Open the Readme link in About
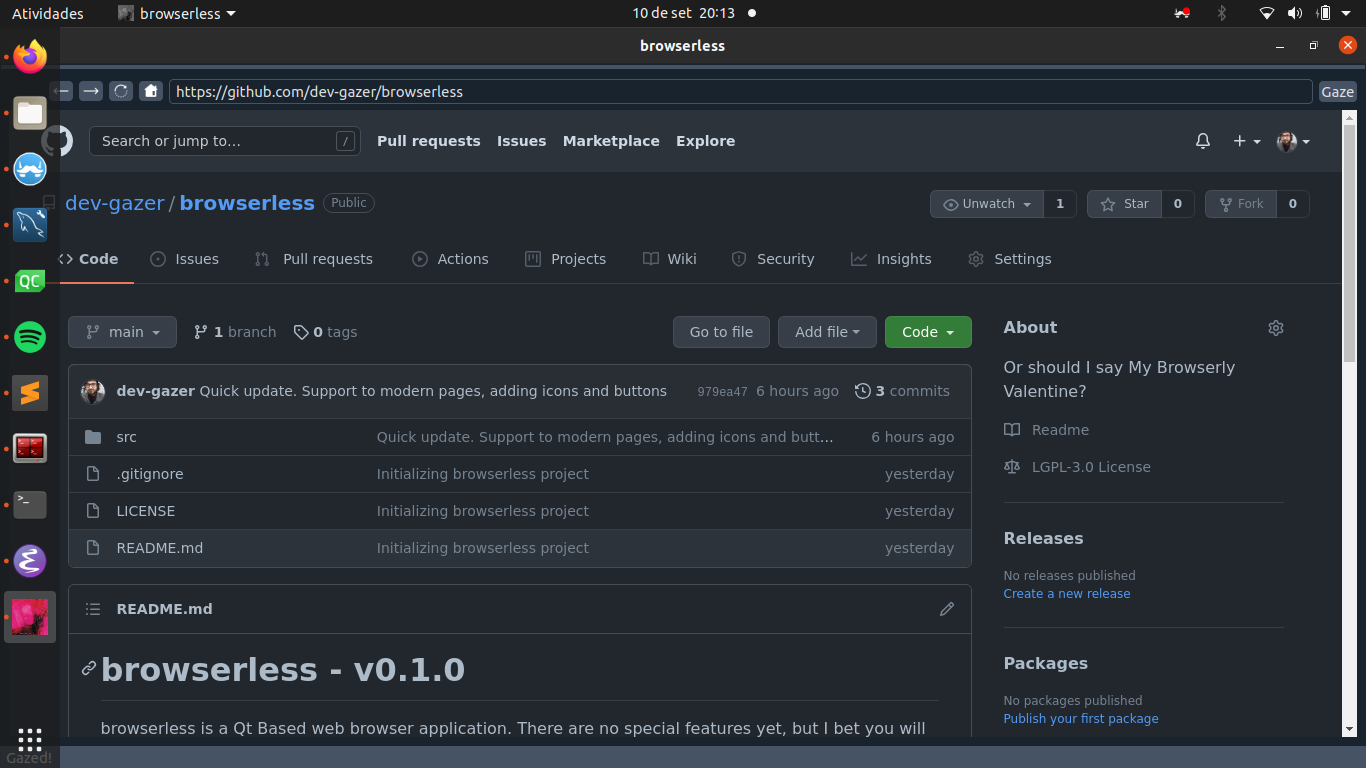Image resolution: width=1366 pixels, height=768 pixels. [x=1047, y=430]
